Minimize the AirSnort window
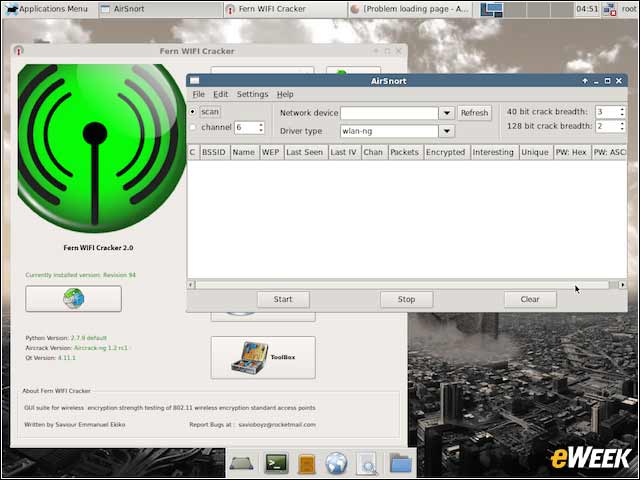The width and height of the screenshot is (640, 480). tap(596, 81)
